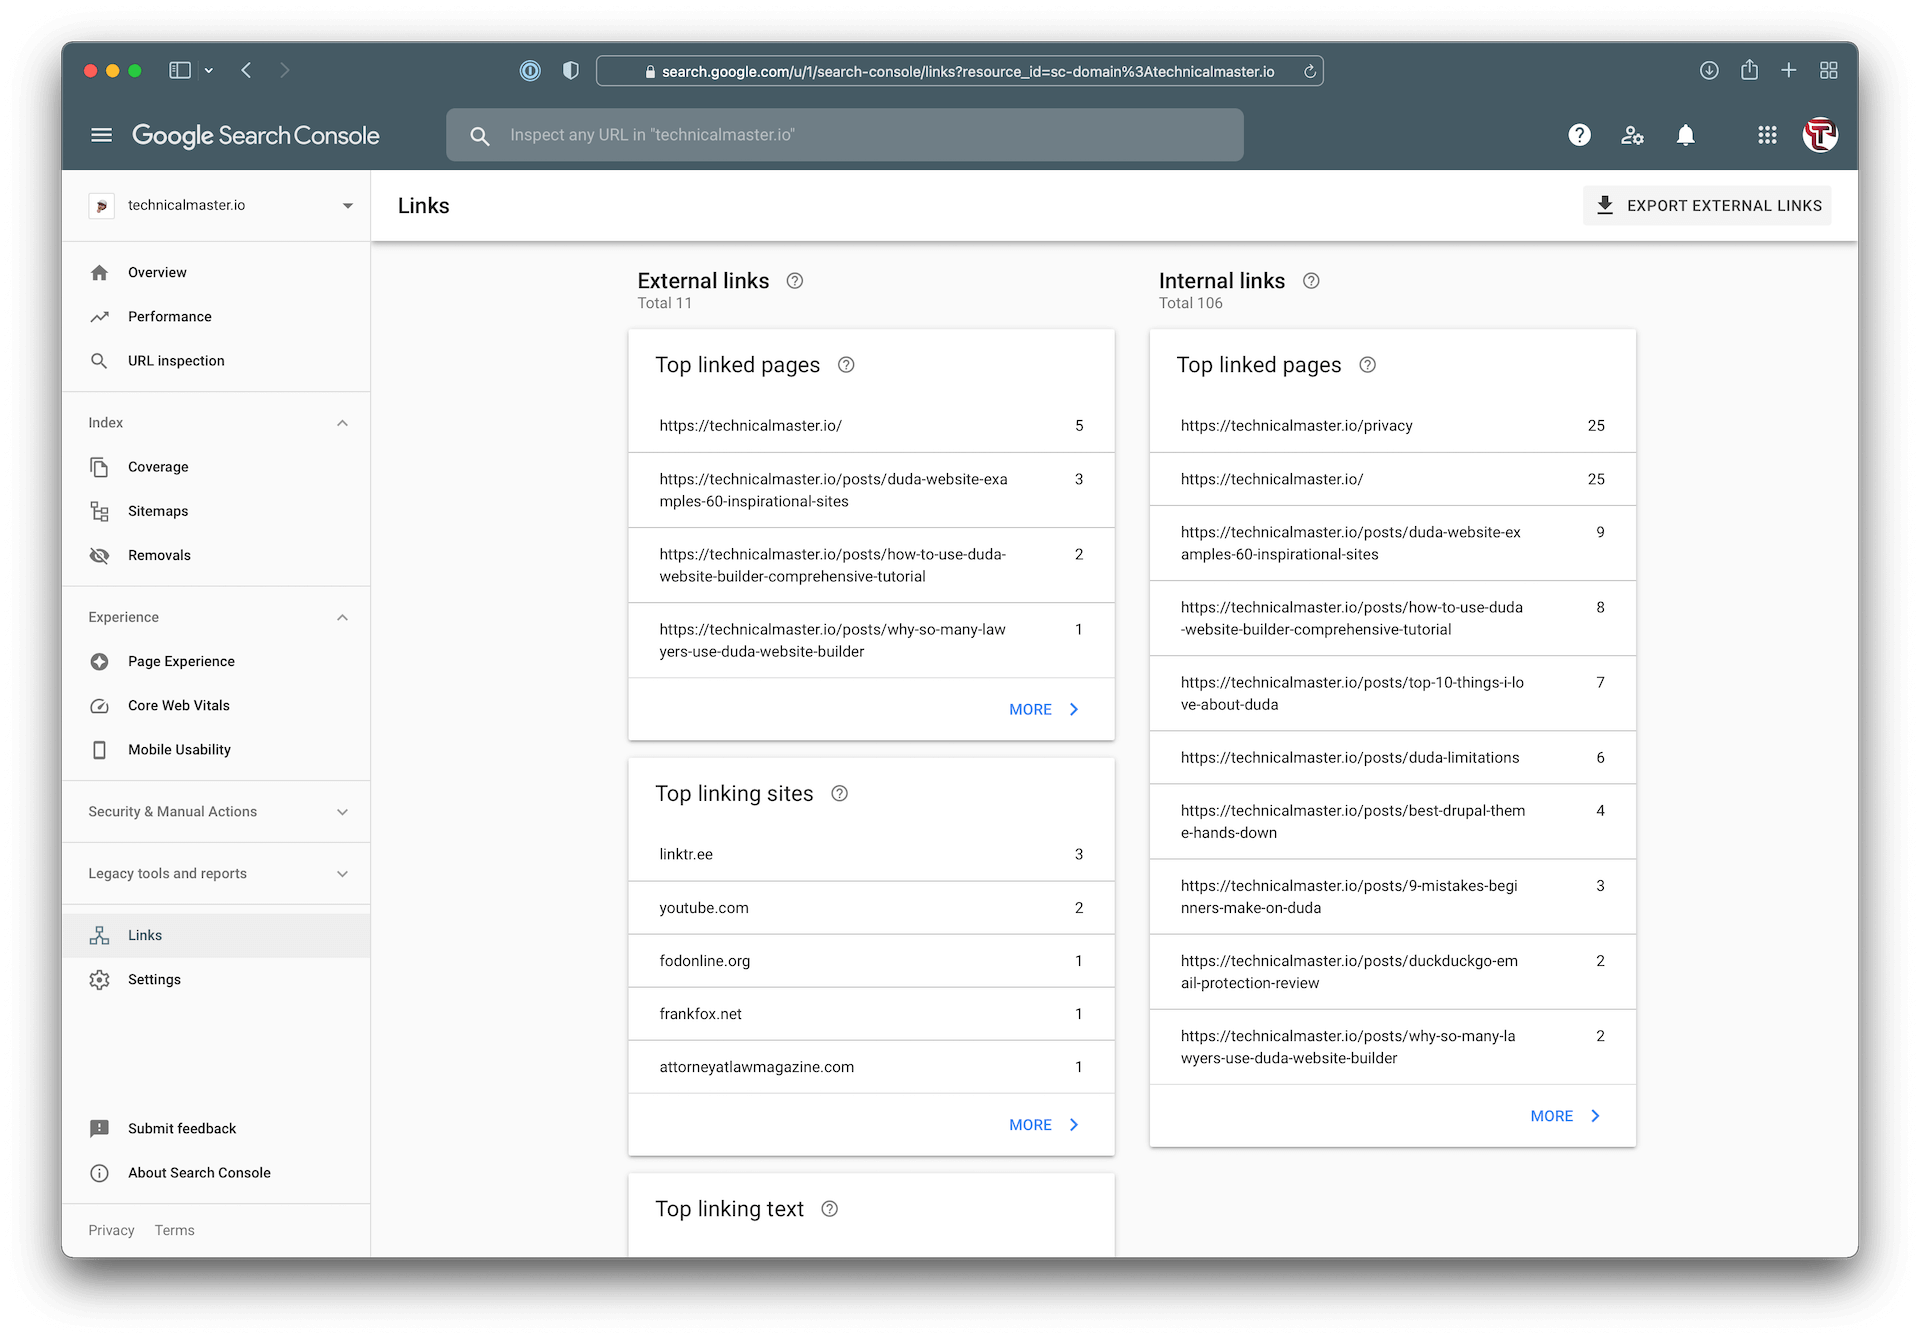This screenshot has width=1920, height=1339.
Task: Open the technicalmaster.io property dropdown
Action: tap(347, 206)
